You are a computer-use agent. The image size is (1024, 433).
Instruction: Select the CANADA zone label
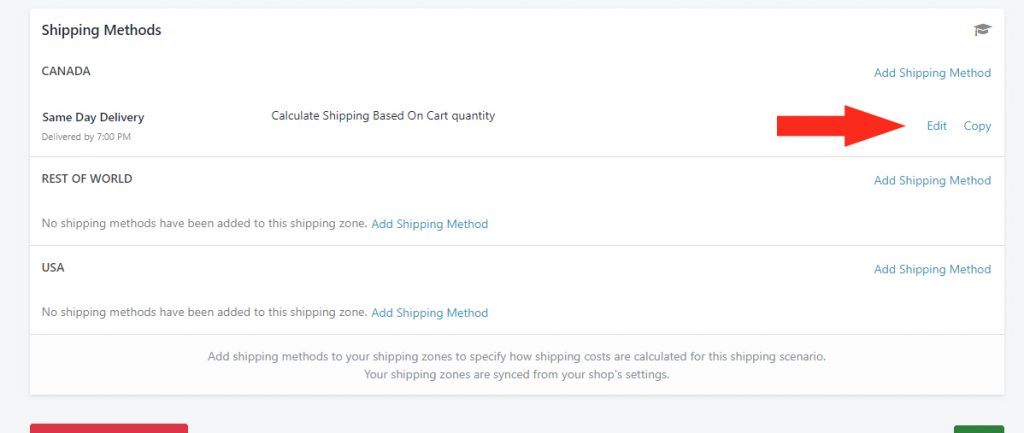66,71
